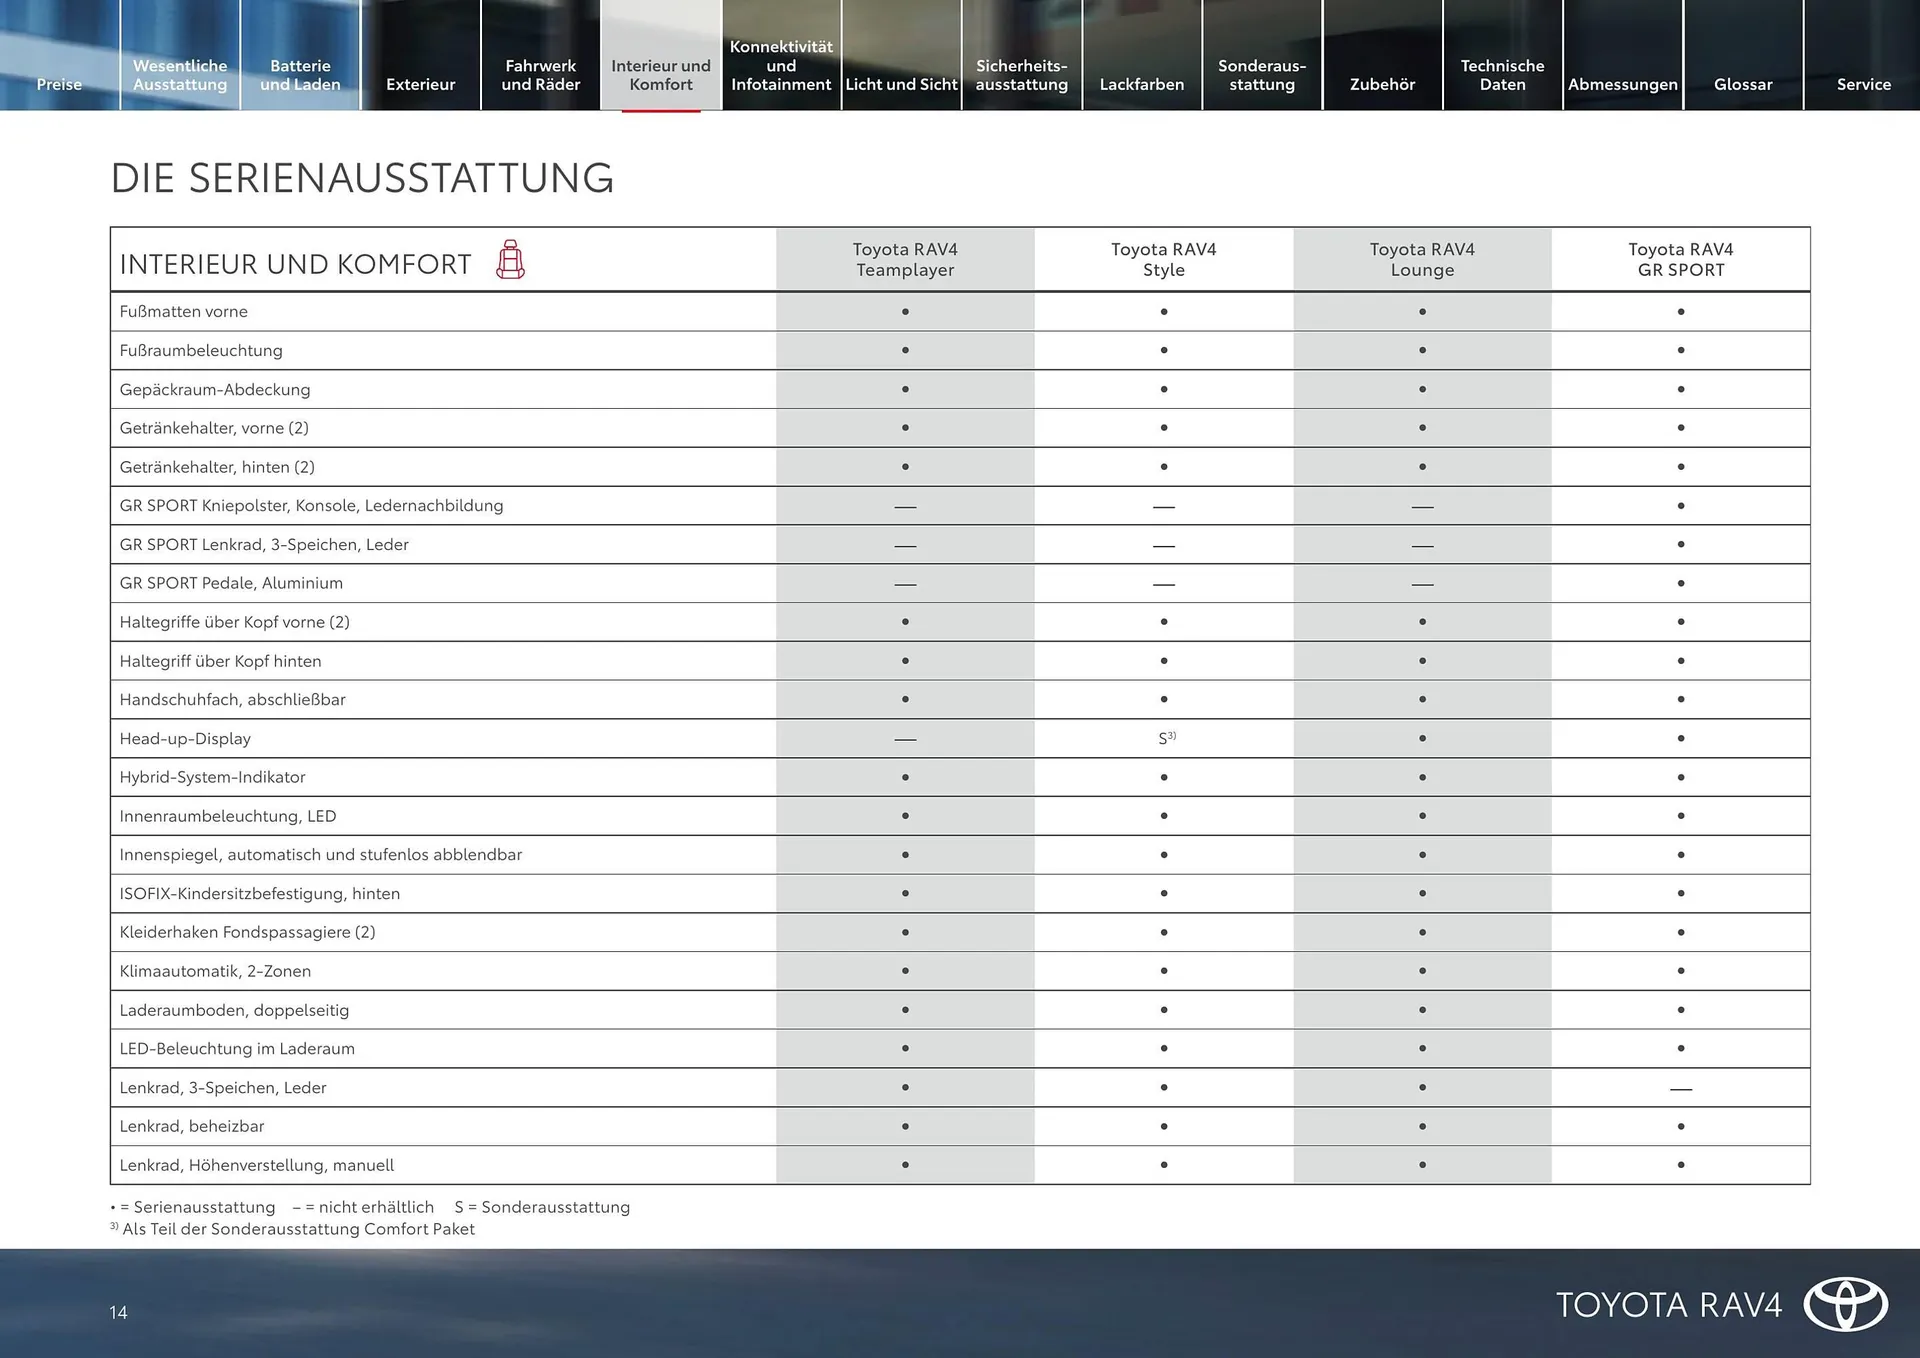Navigate to Licht und Sicht tab
This screenshot has height=1358, width=1920.
click(901, 84)
